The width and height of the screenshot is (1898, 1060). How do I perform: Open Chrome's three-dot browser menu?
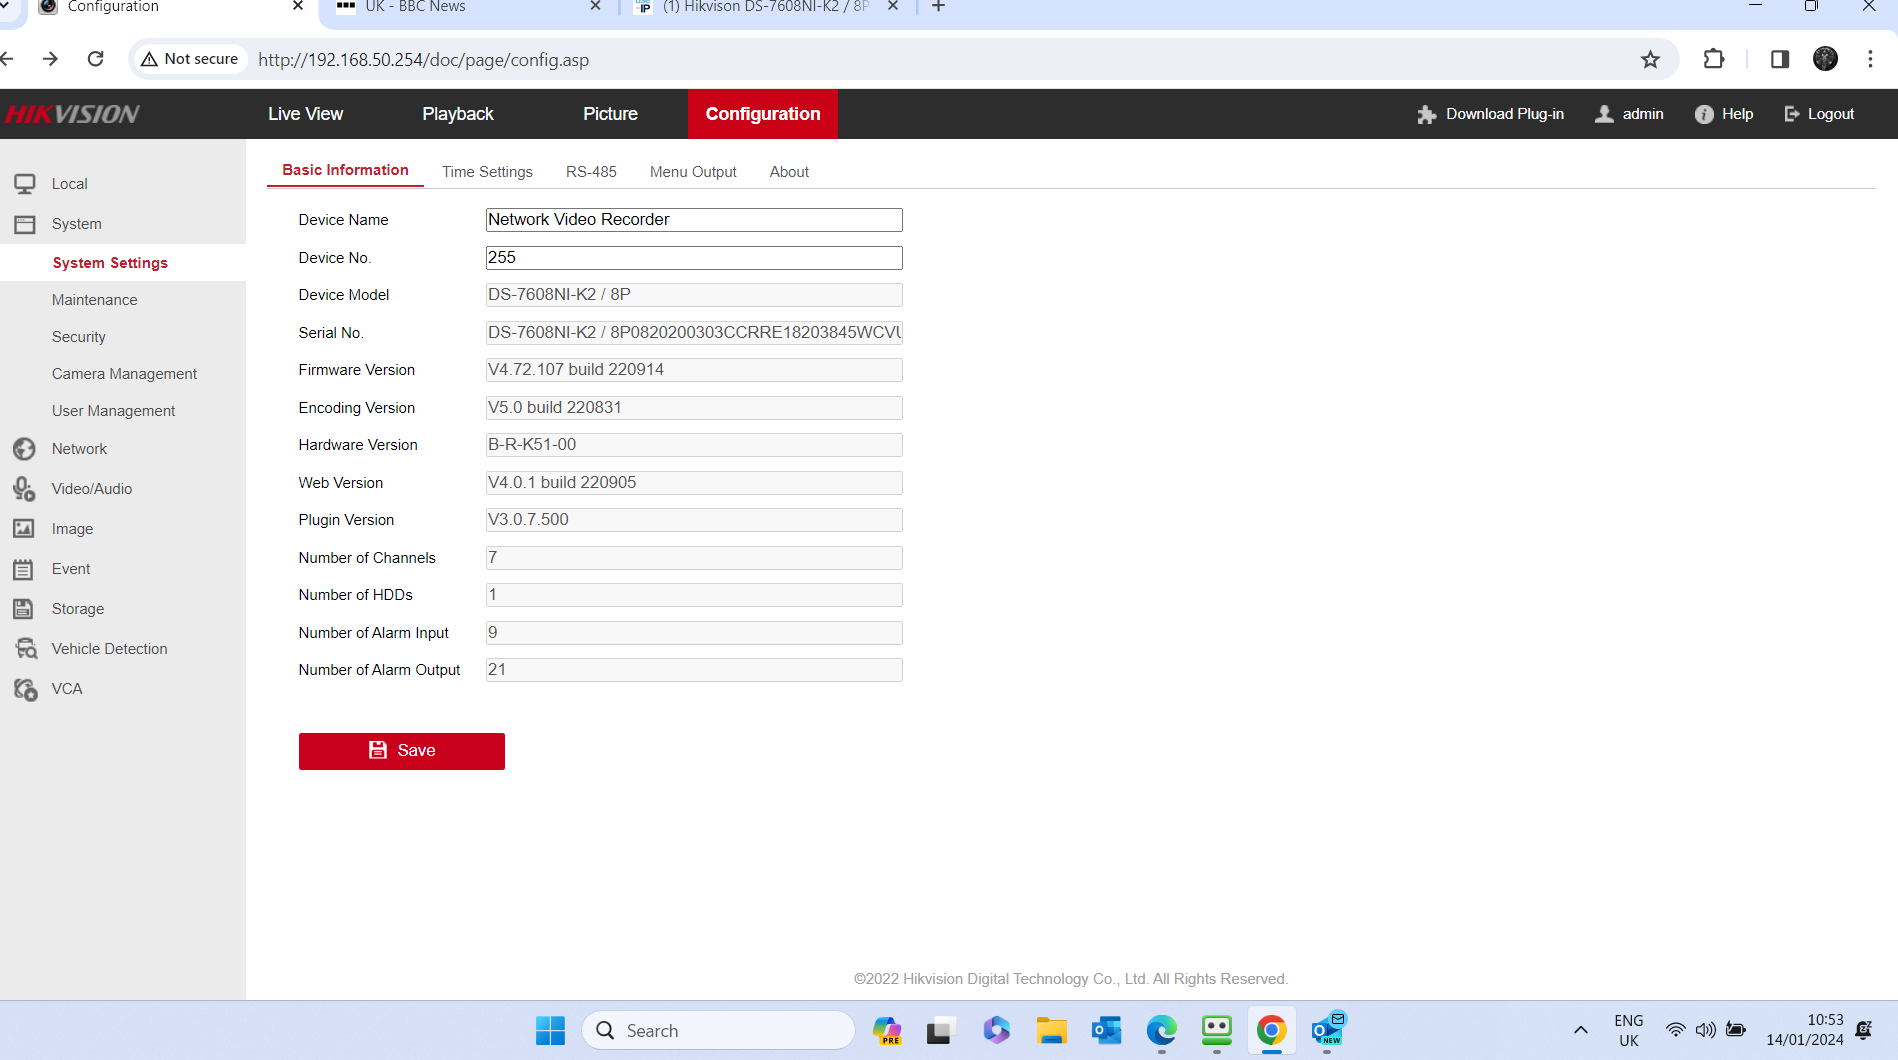(x=1871, y=59)
